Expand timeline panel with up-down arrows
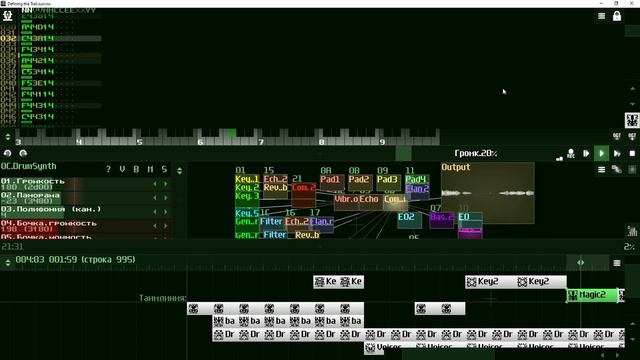This screenshot has width=640, height=360. click(8, 262)
